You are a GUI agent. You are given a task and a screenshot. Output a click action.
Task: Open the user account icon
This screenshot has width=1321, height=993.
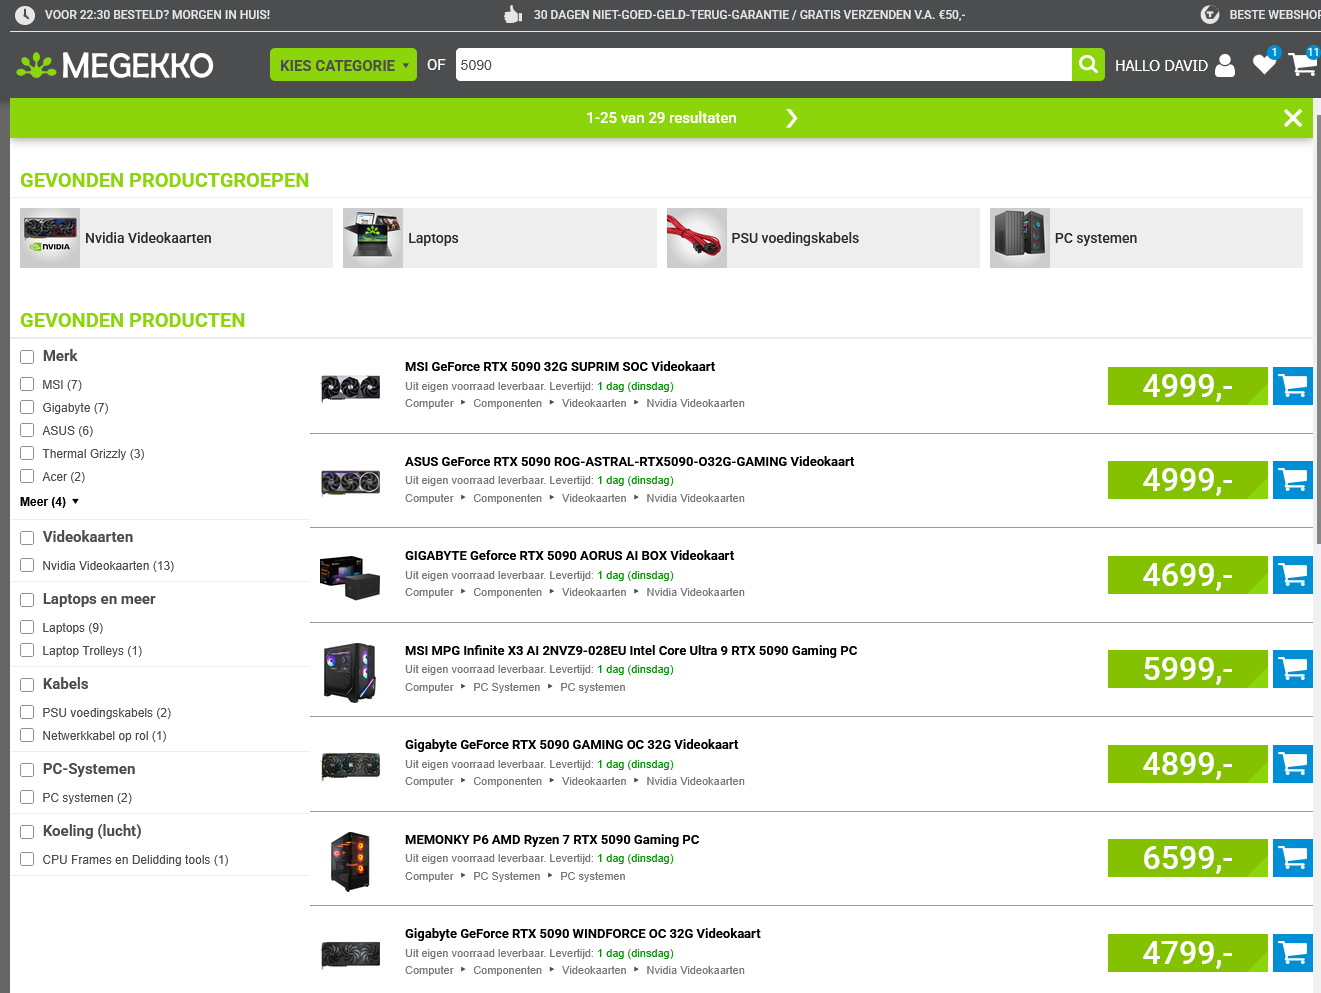point(1225,65)
